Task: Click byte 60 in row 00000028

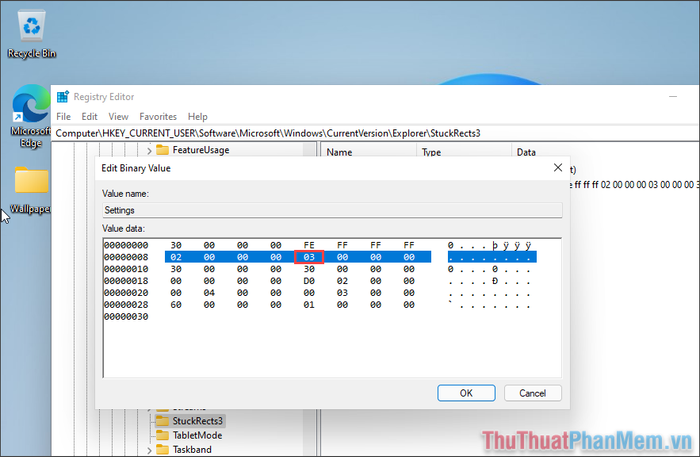Action: pos(176,304)
